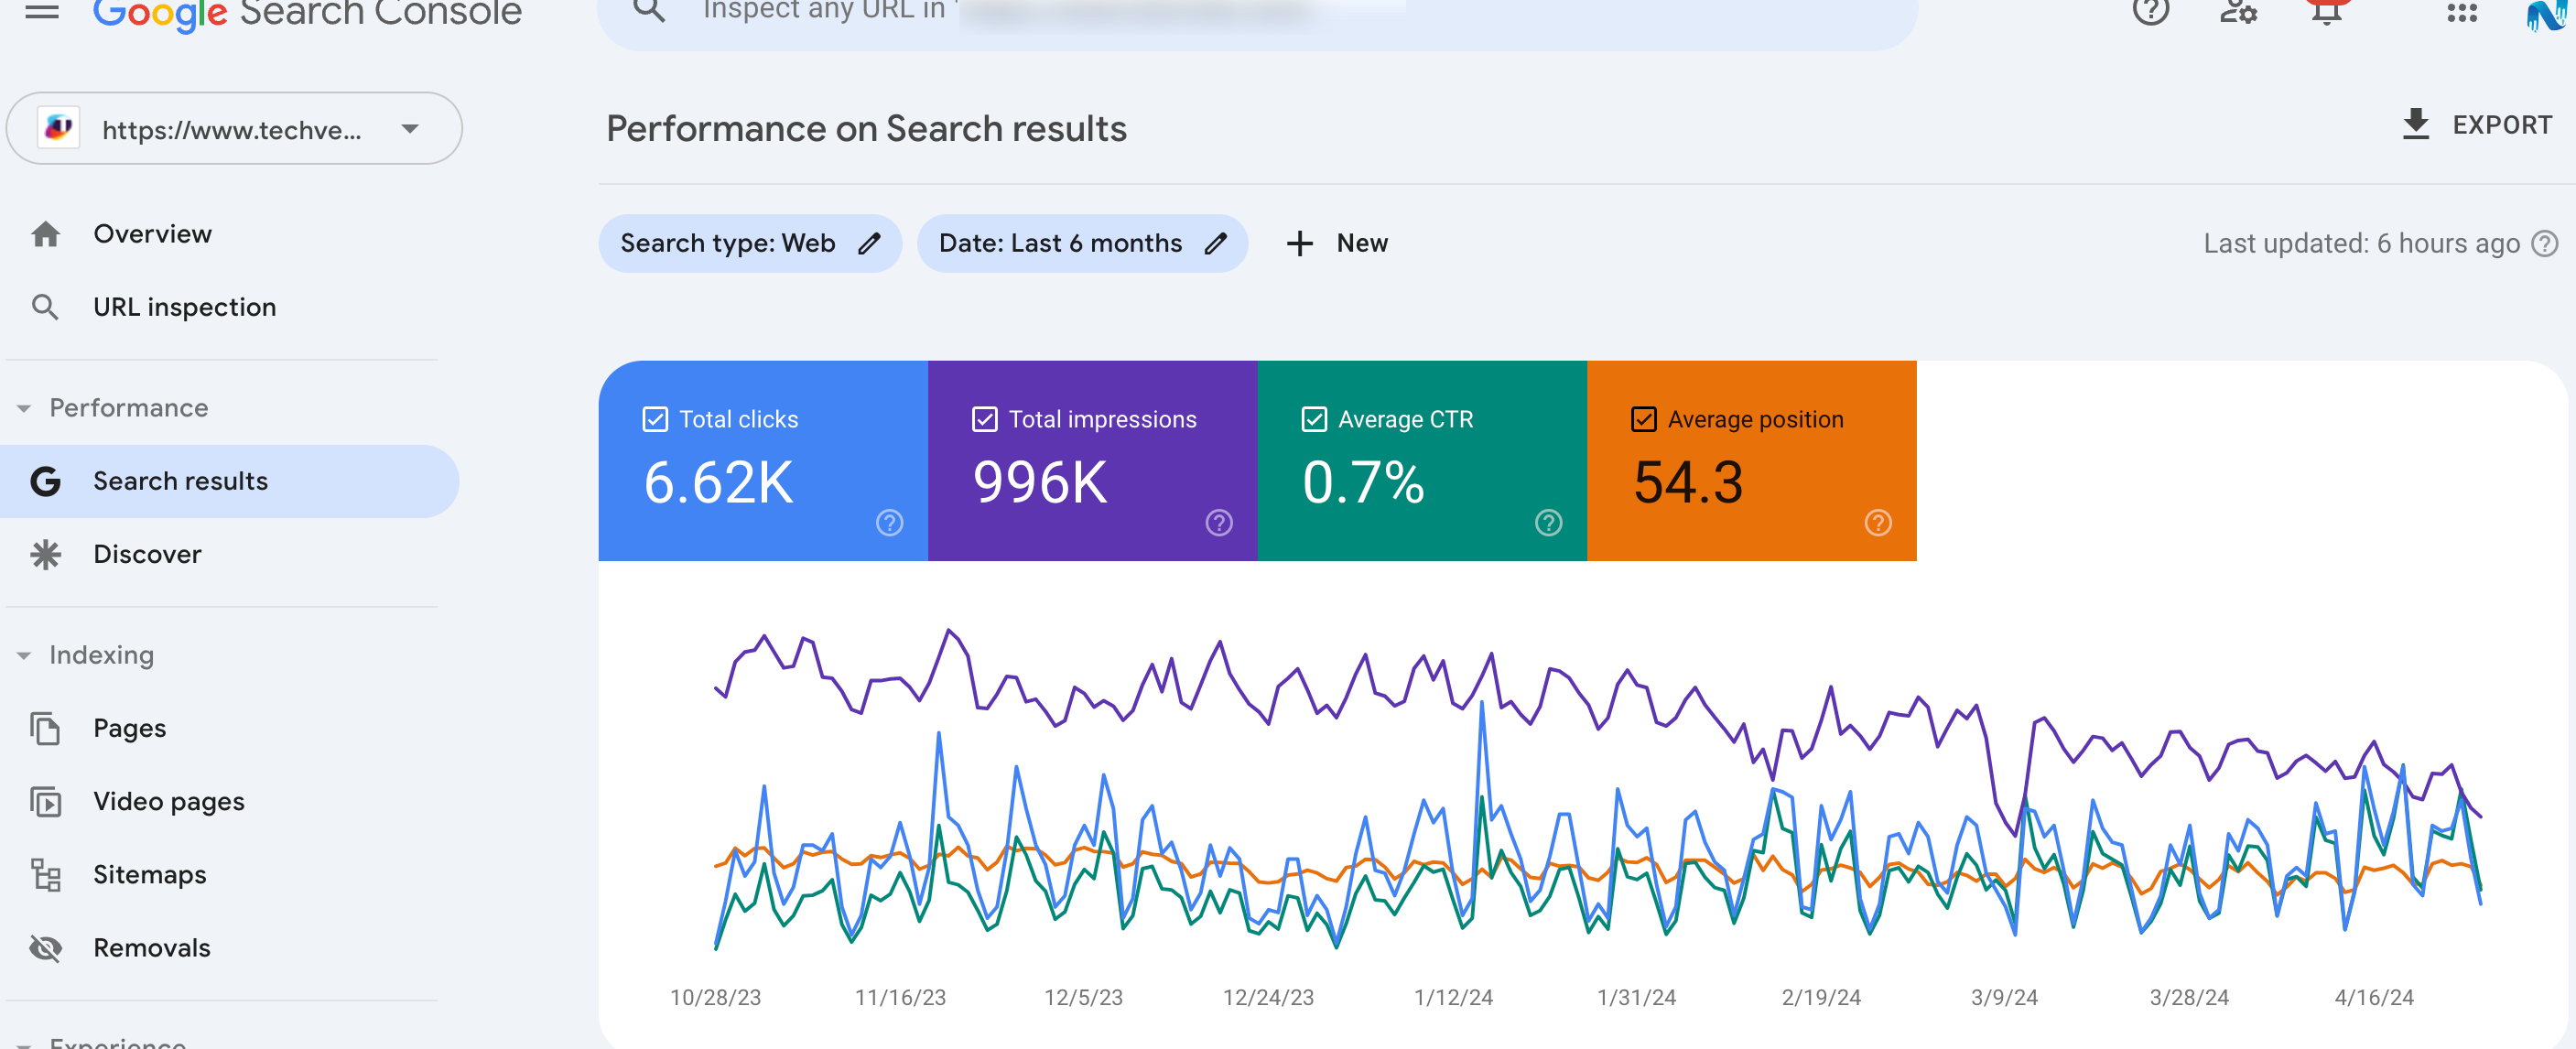
Task: Click the Discover asterisk icon
Action: click(46, 554)
